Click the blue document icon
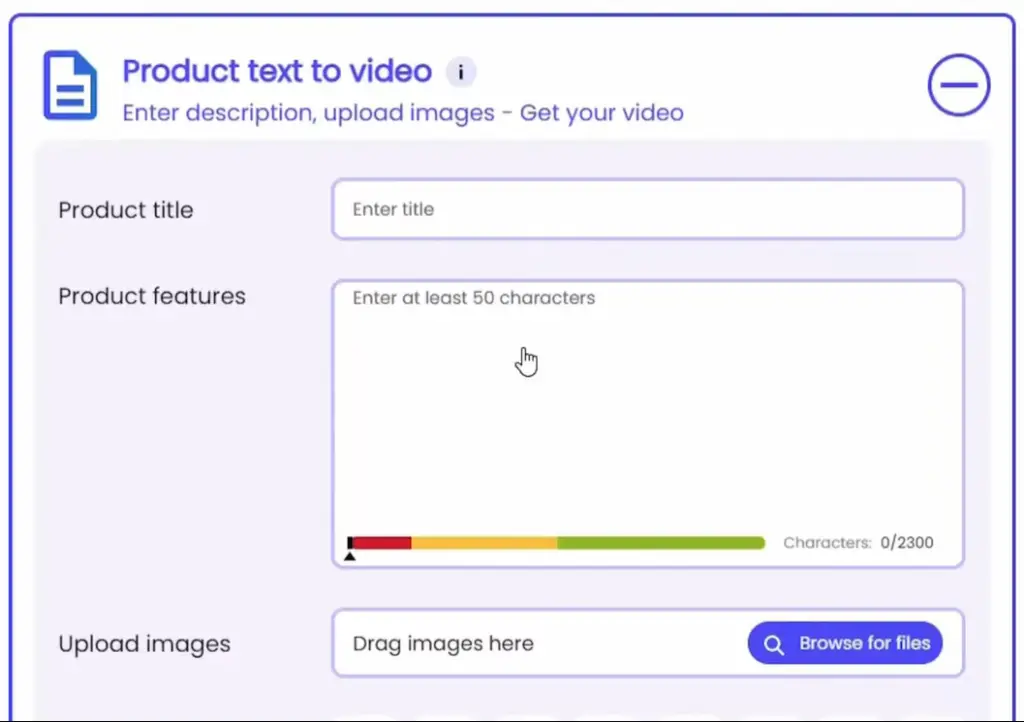The width and height of the screenshot is (1024, 722). 71,86
